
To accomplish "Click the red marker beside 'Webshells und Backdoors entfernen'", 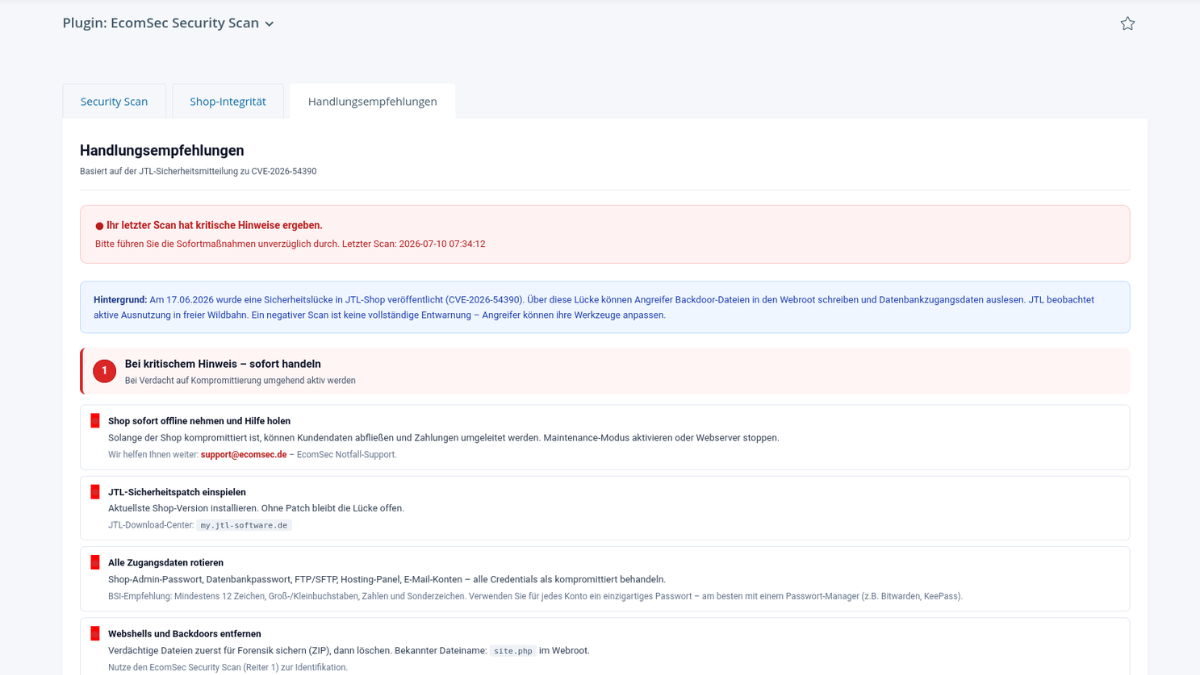I will tap(95, 633).
